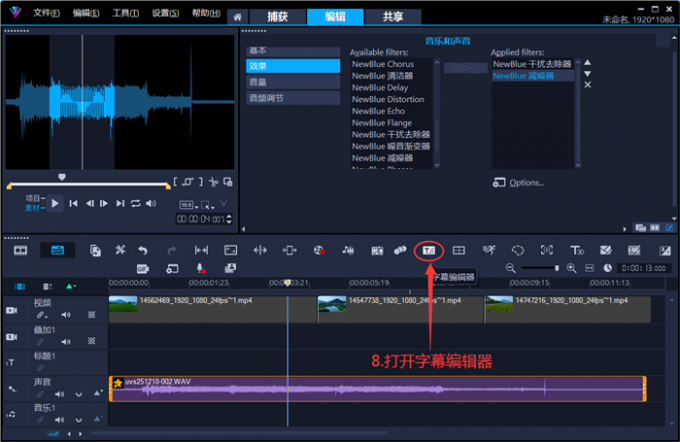Image resolution: width=680 pixels, height=442 pixels.
Task: Open the 文件(F) menu
Action: pyautogui.click(x=45, y=15)
